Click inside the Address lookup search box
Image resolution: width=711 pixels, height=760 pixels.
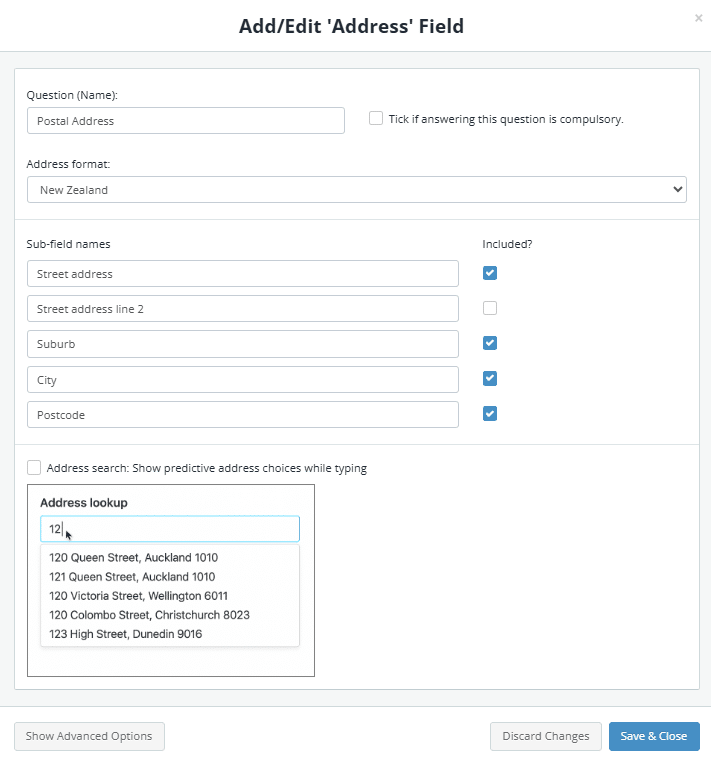click(170, 529)
